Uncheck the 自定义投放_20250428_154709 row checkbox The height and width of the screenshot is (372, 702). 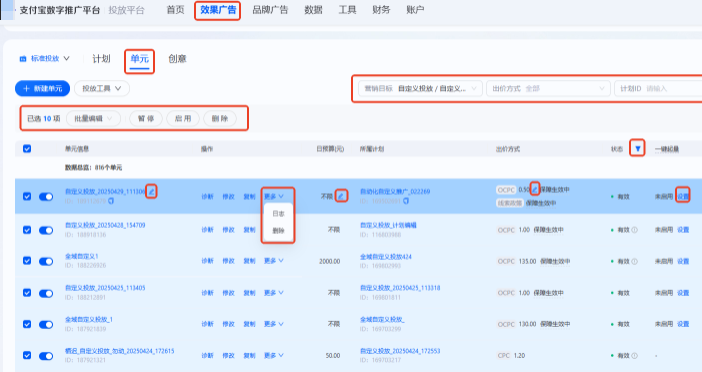[27, 230]
